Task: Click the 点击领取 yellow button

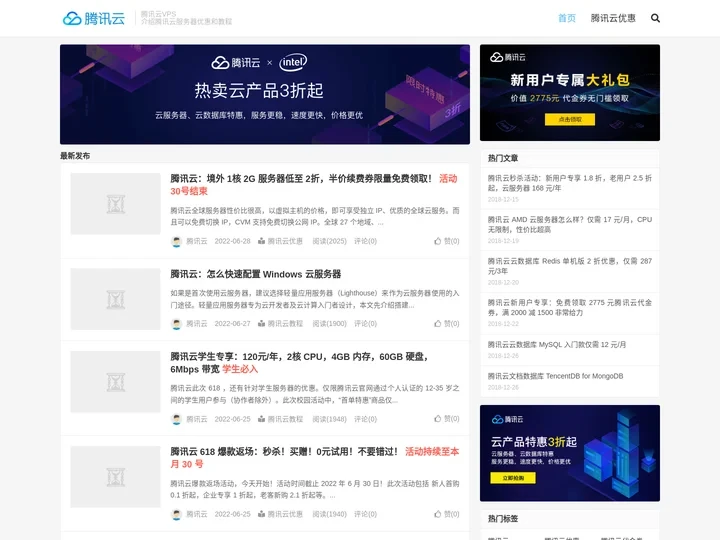Action: [570, 119]
